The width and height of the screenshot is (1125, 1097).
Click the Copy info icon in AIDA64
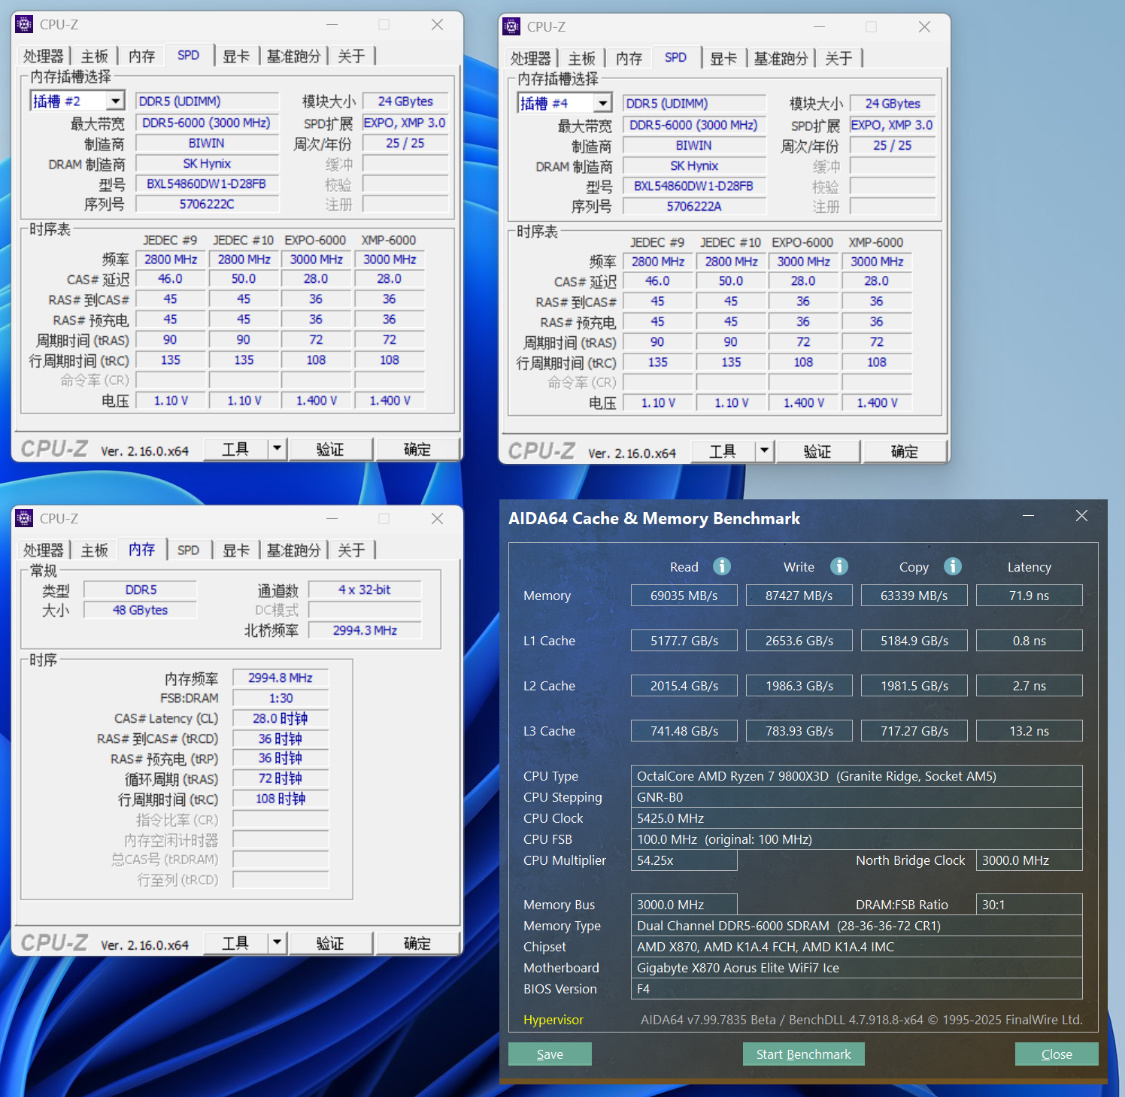[952, 567]
